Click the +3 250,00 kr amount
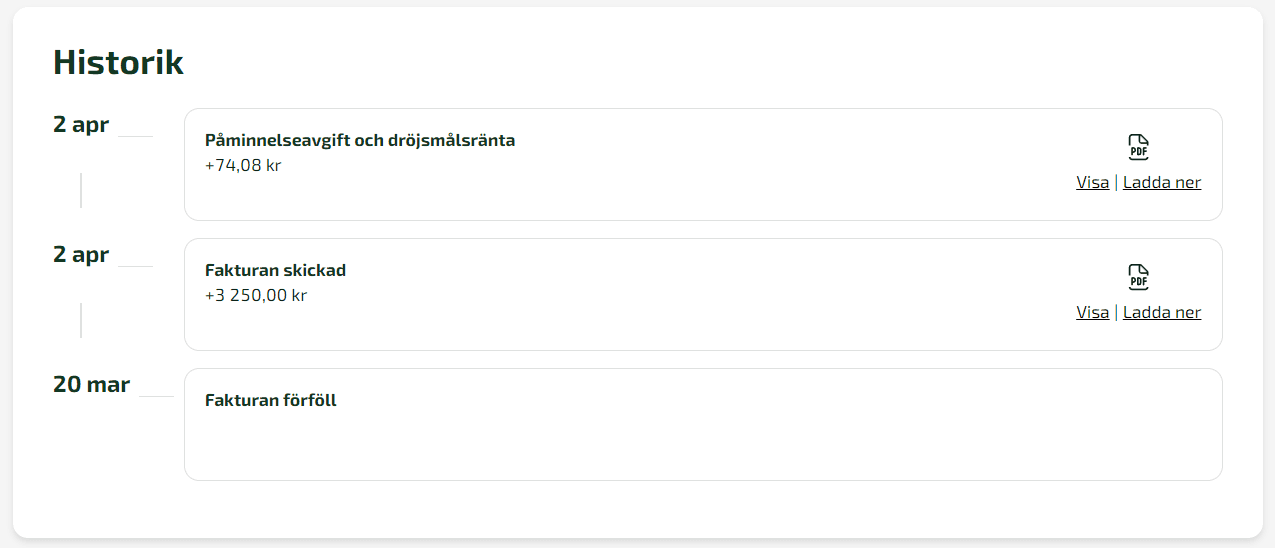 point(256,295)
